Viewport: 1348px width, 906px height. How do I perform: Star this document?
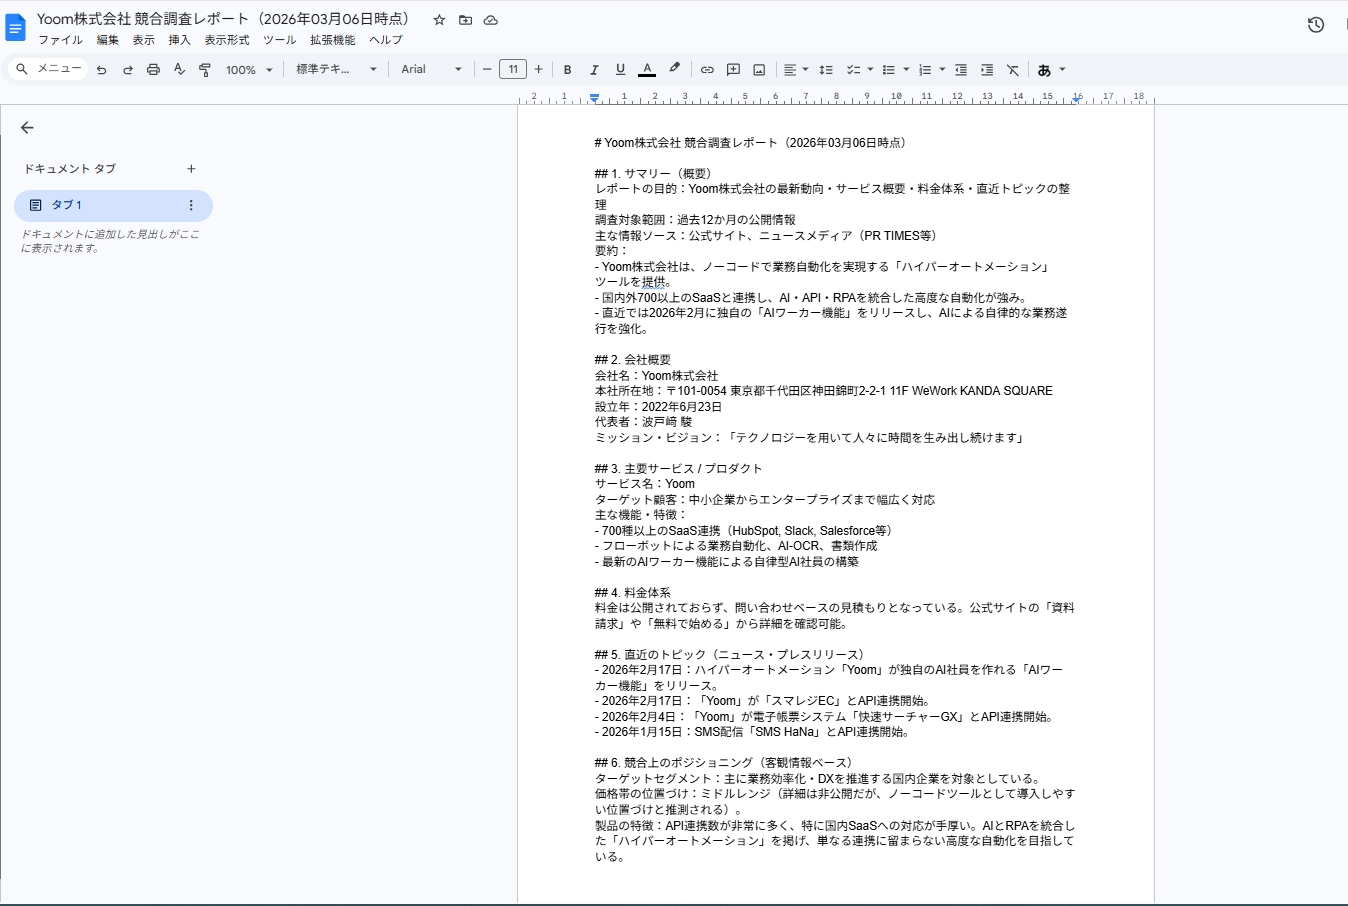point(439,20)
